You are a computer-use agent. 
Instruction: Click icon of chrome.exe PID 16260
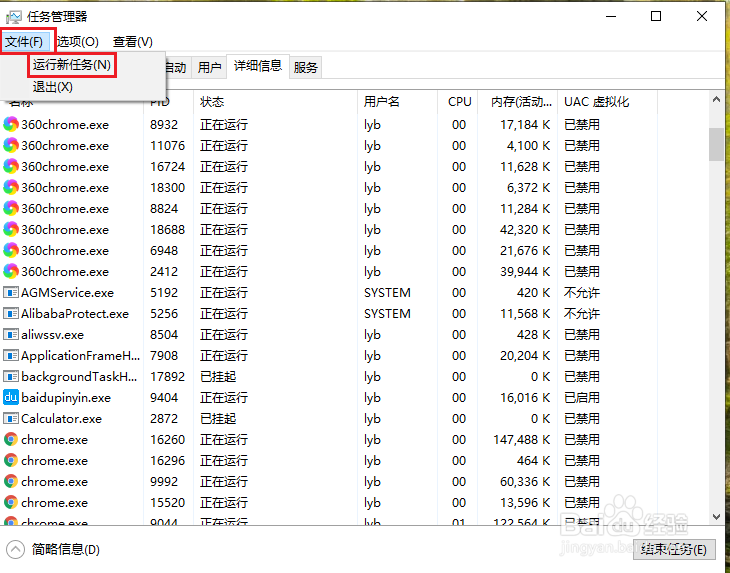(11, 439)
